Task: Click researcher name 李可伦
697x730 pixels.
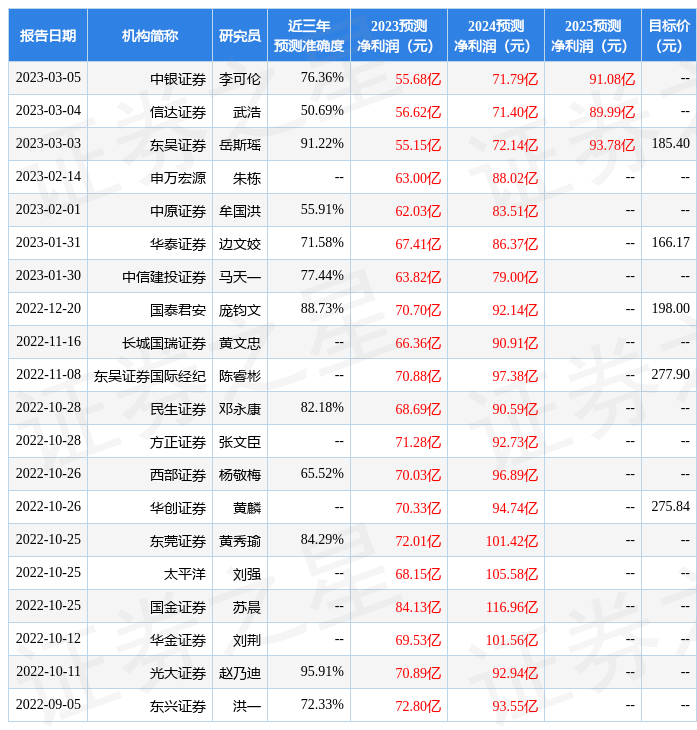Action: [x=240, y=79]
